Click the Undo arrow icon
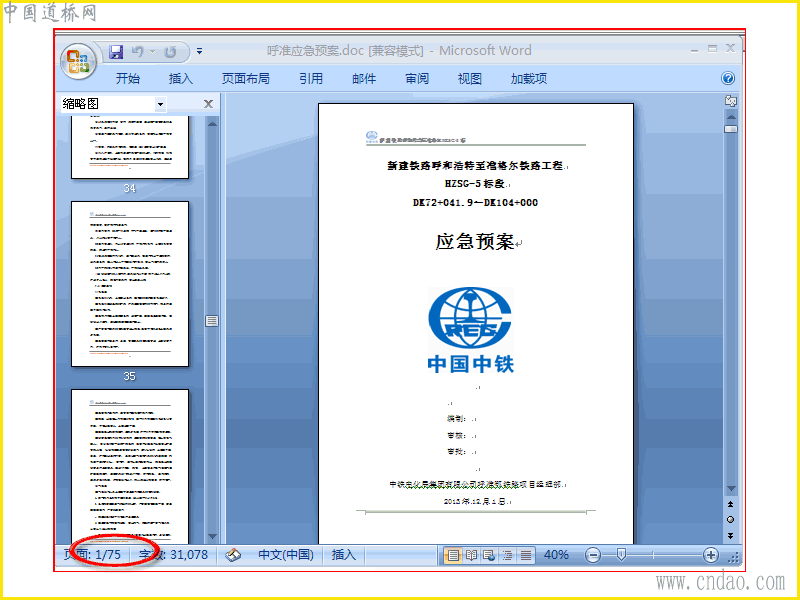800x600 pixels. pos(137,52)
